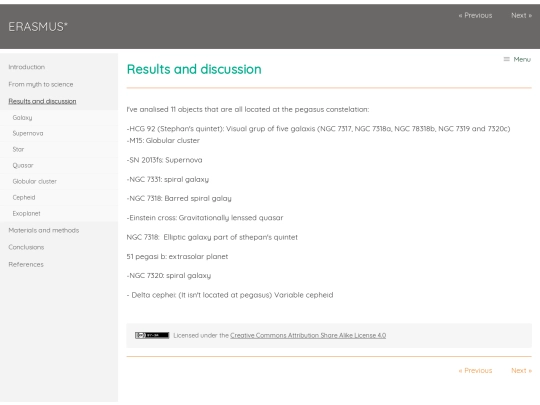Click the Elliptic galaxy part of quintet line
This screenshot has height=405, width=540.
212,237
